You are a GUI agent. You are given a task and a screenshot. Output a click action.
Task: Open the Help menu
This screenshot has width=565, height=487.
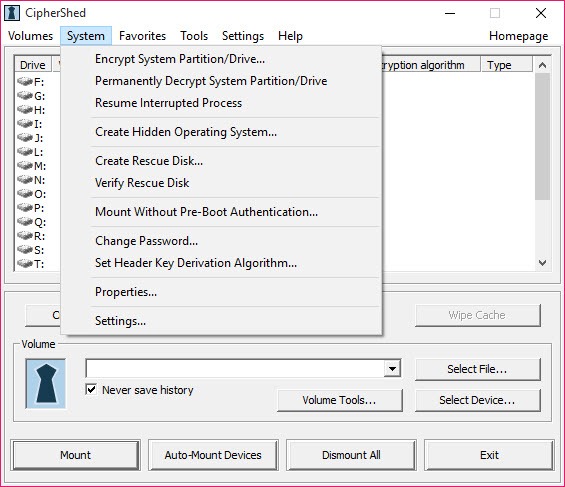pyautogui.click(x=290, y=36)
